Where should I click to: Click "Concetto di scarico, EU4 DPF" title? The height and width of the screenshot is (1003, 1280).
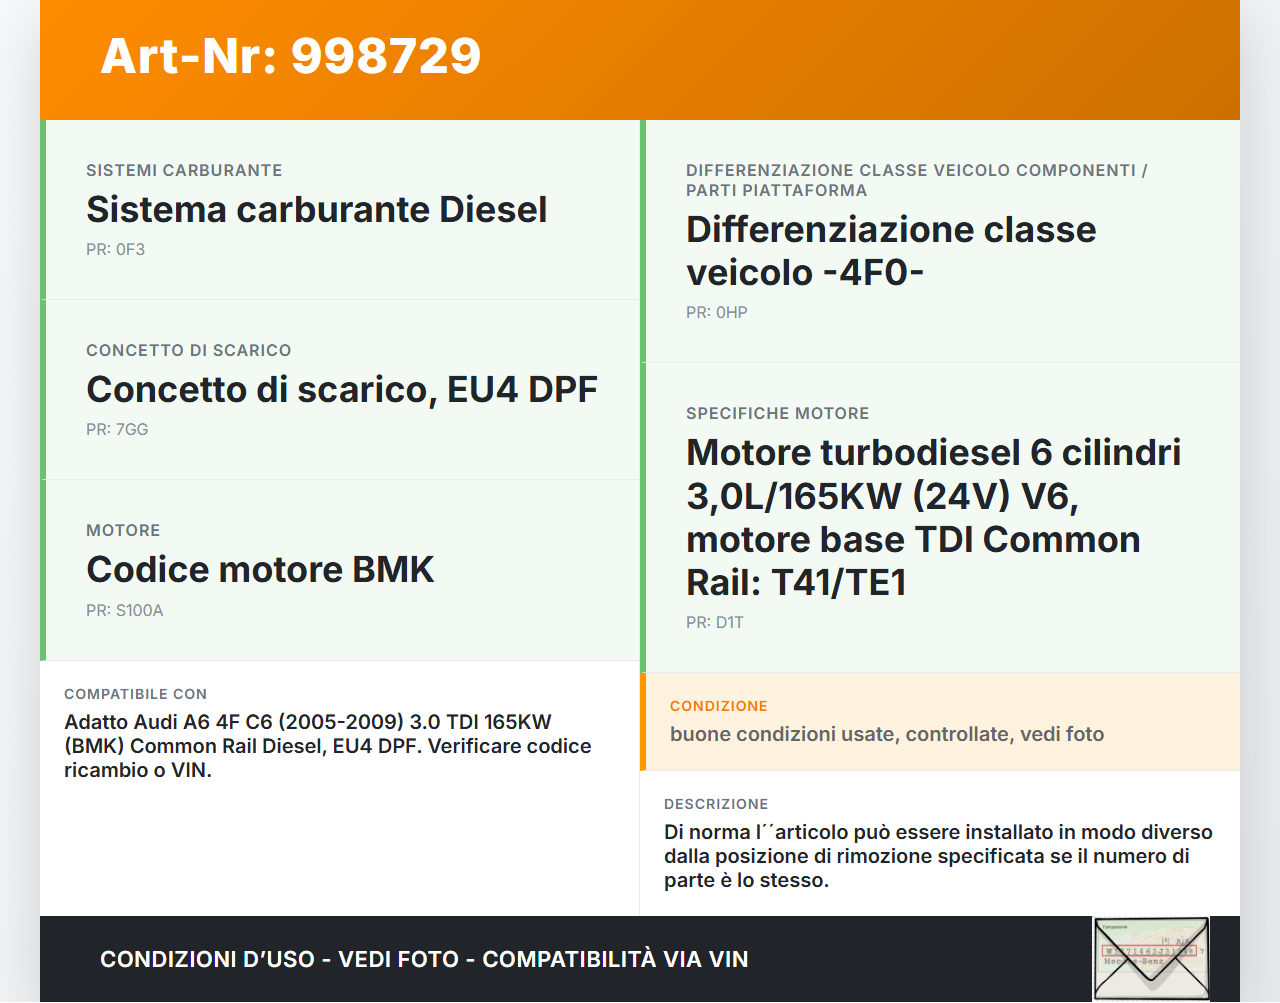tap(342, 390)
